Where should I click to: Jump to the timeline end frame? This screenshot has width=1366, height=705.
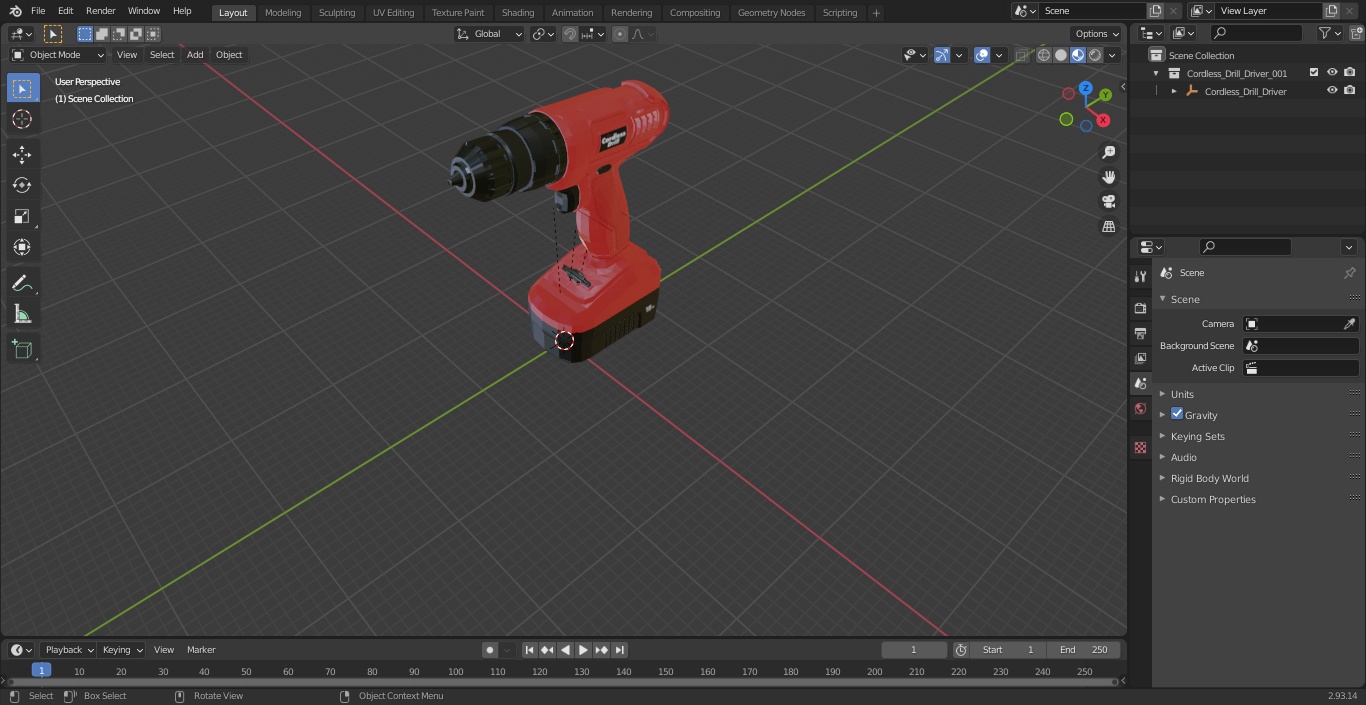619,650
